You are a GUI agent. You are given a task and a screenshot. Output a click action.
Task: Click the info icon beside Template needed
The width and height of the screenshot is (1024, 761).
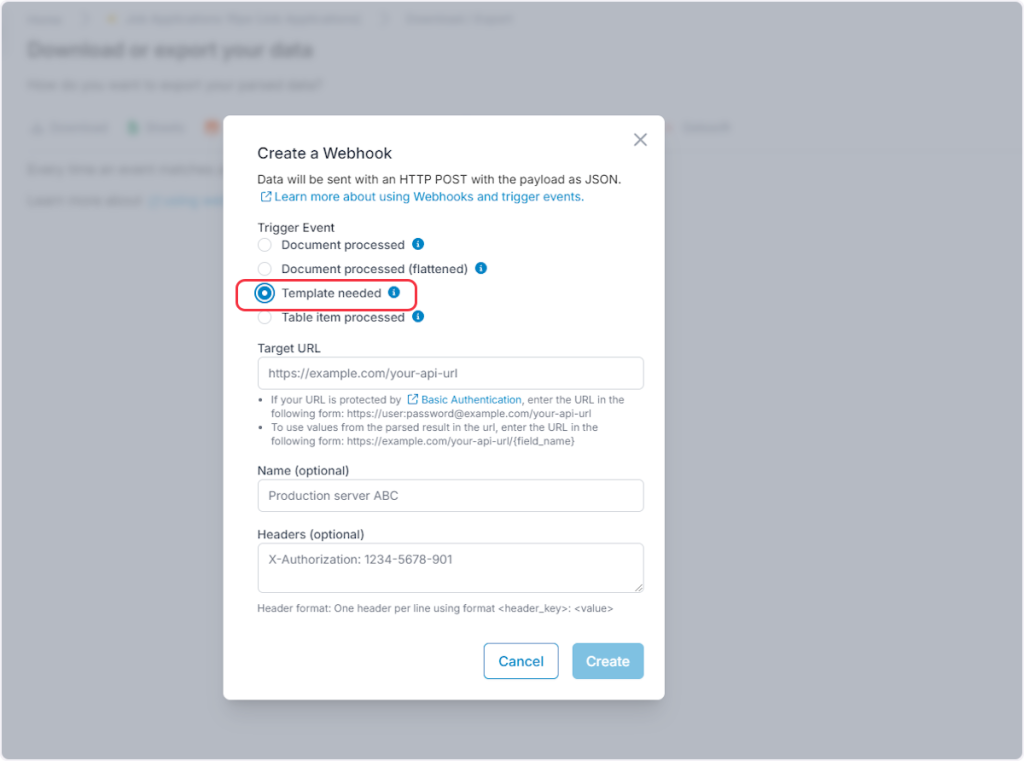click(394, 293)
